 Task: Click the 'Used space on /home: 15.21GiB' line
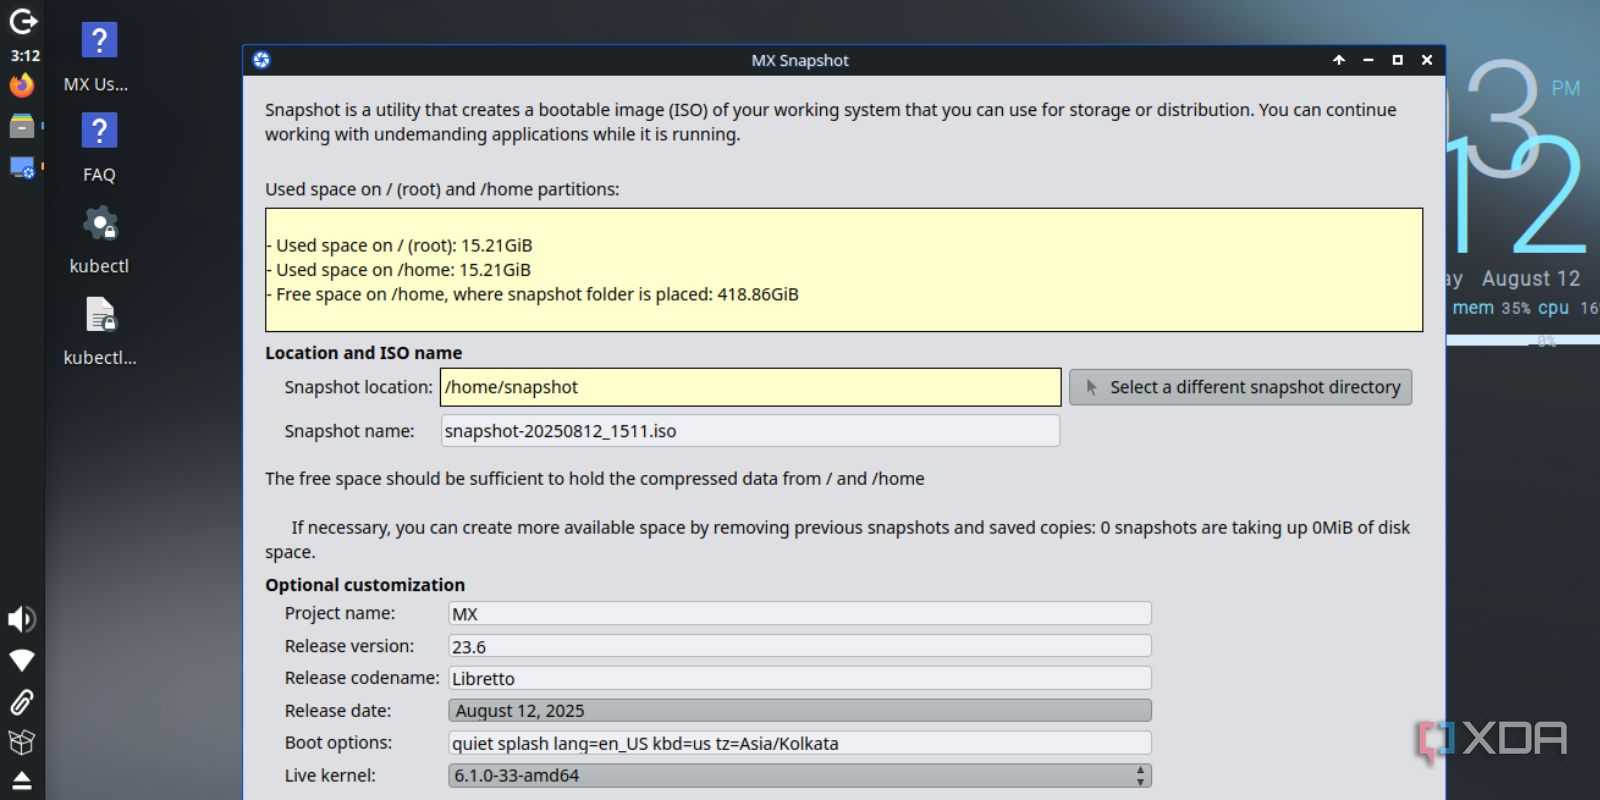(399, 270)
